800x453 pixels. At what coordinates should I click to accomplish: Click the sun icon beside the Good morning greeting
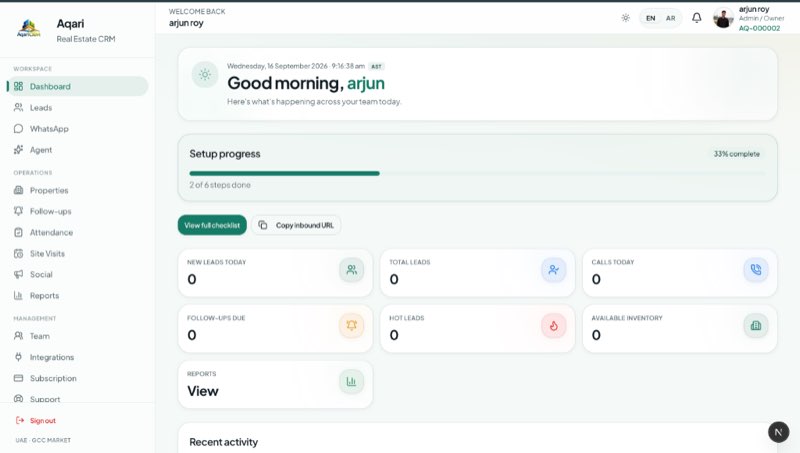coord(205,74)
